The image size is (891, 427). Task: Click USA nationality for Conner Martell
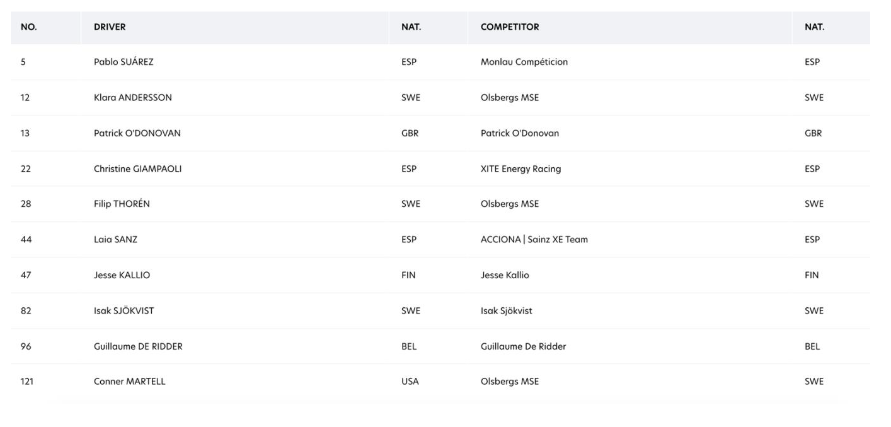(x=410, y=382)
